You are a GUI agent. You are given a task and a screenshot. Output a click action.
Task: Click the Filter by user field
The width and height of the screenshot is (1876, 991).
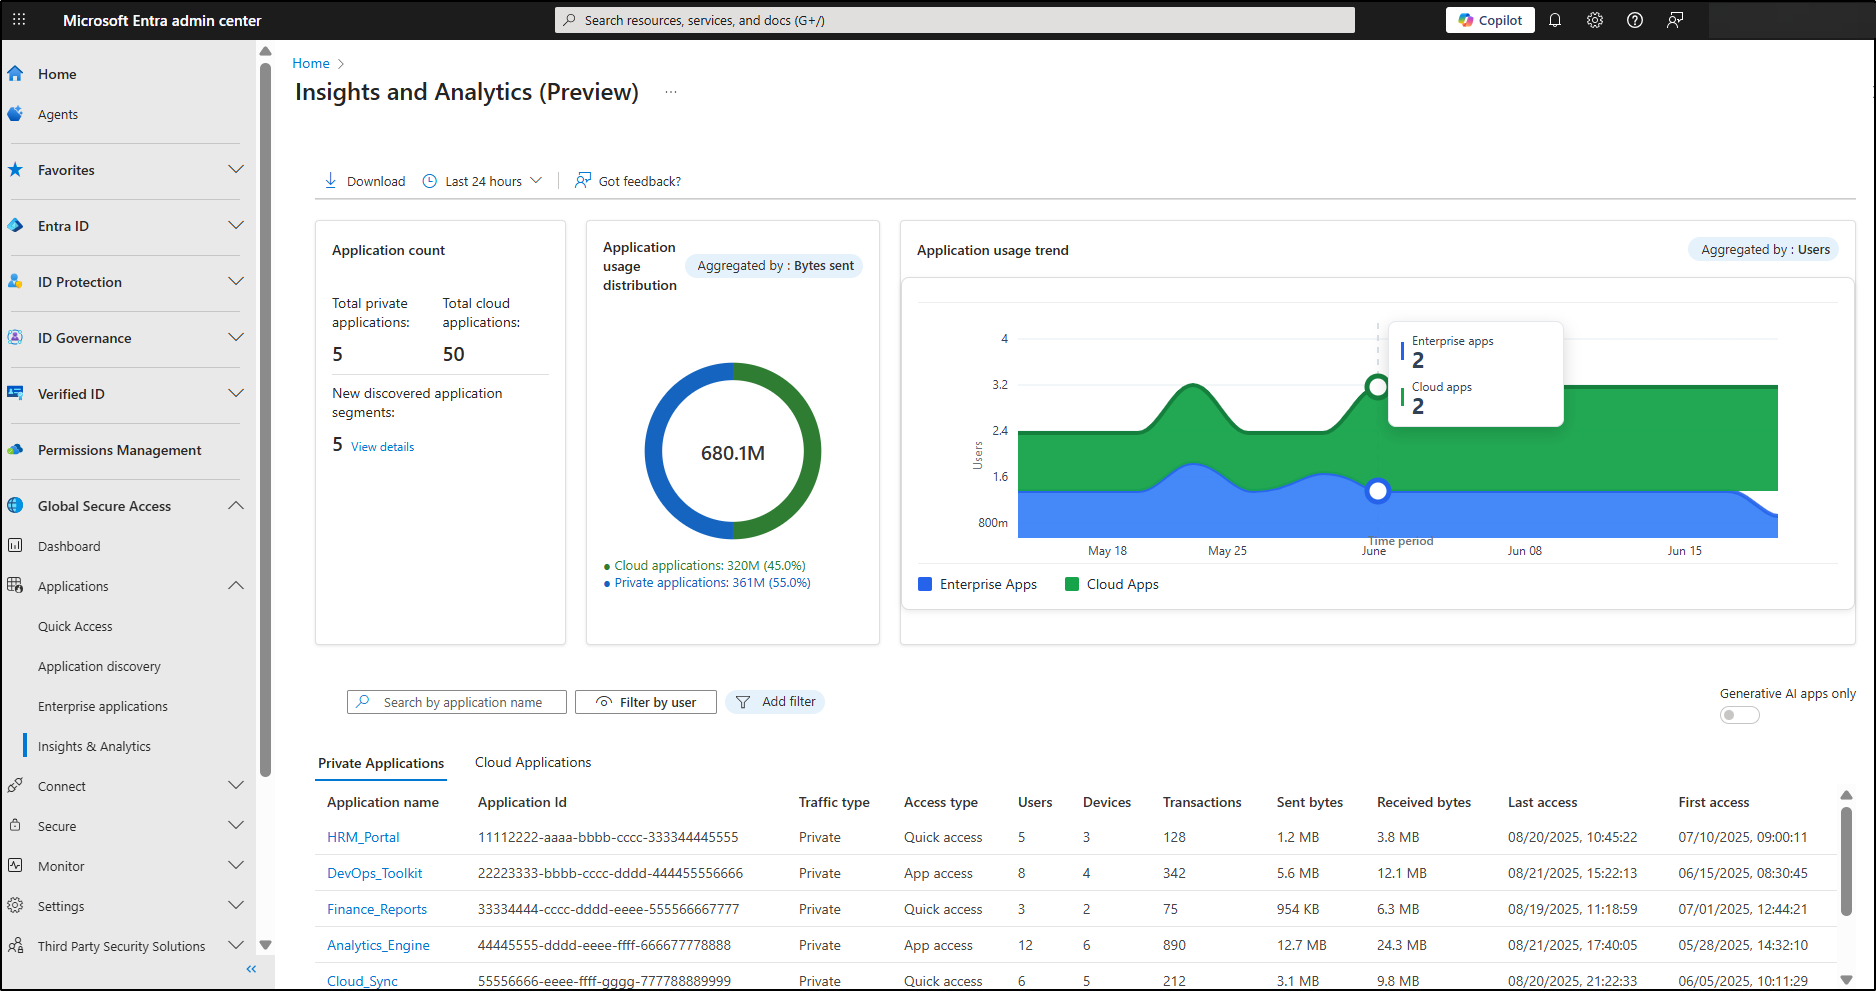646,702
